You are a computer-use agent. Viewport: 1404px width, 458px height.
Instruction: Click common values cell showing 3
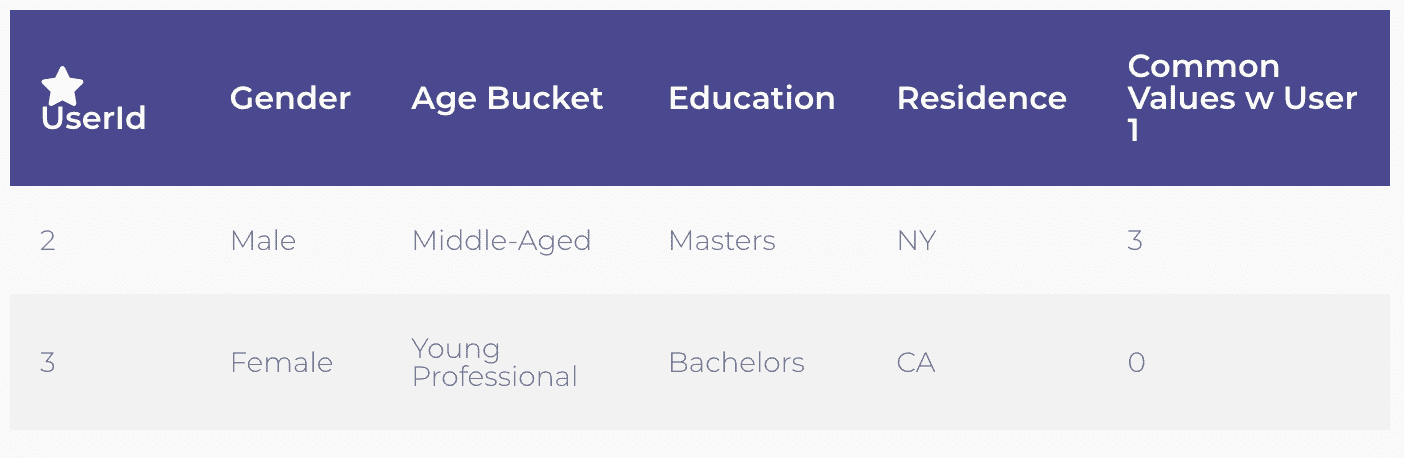1135,241
